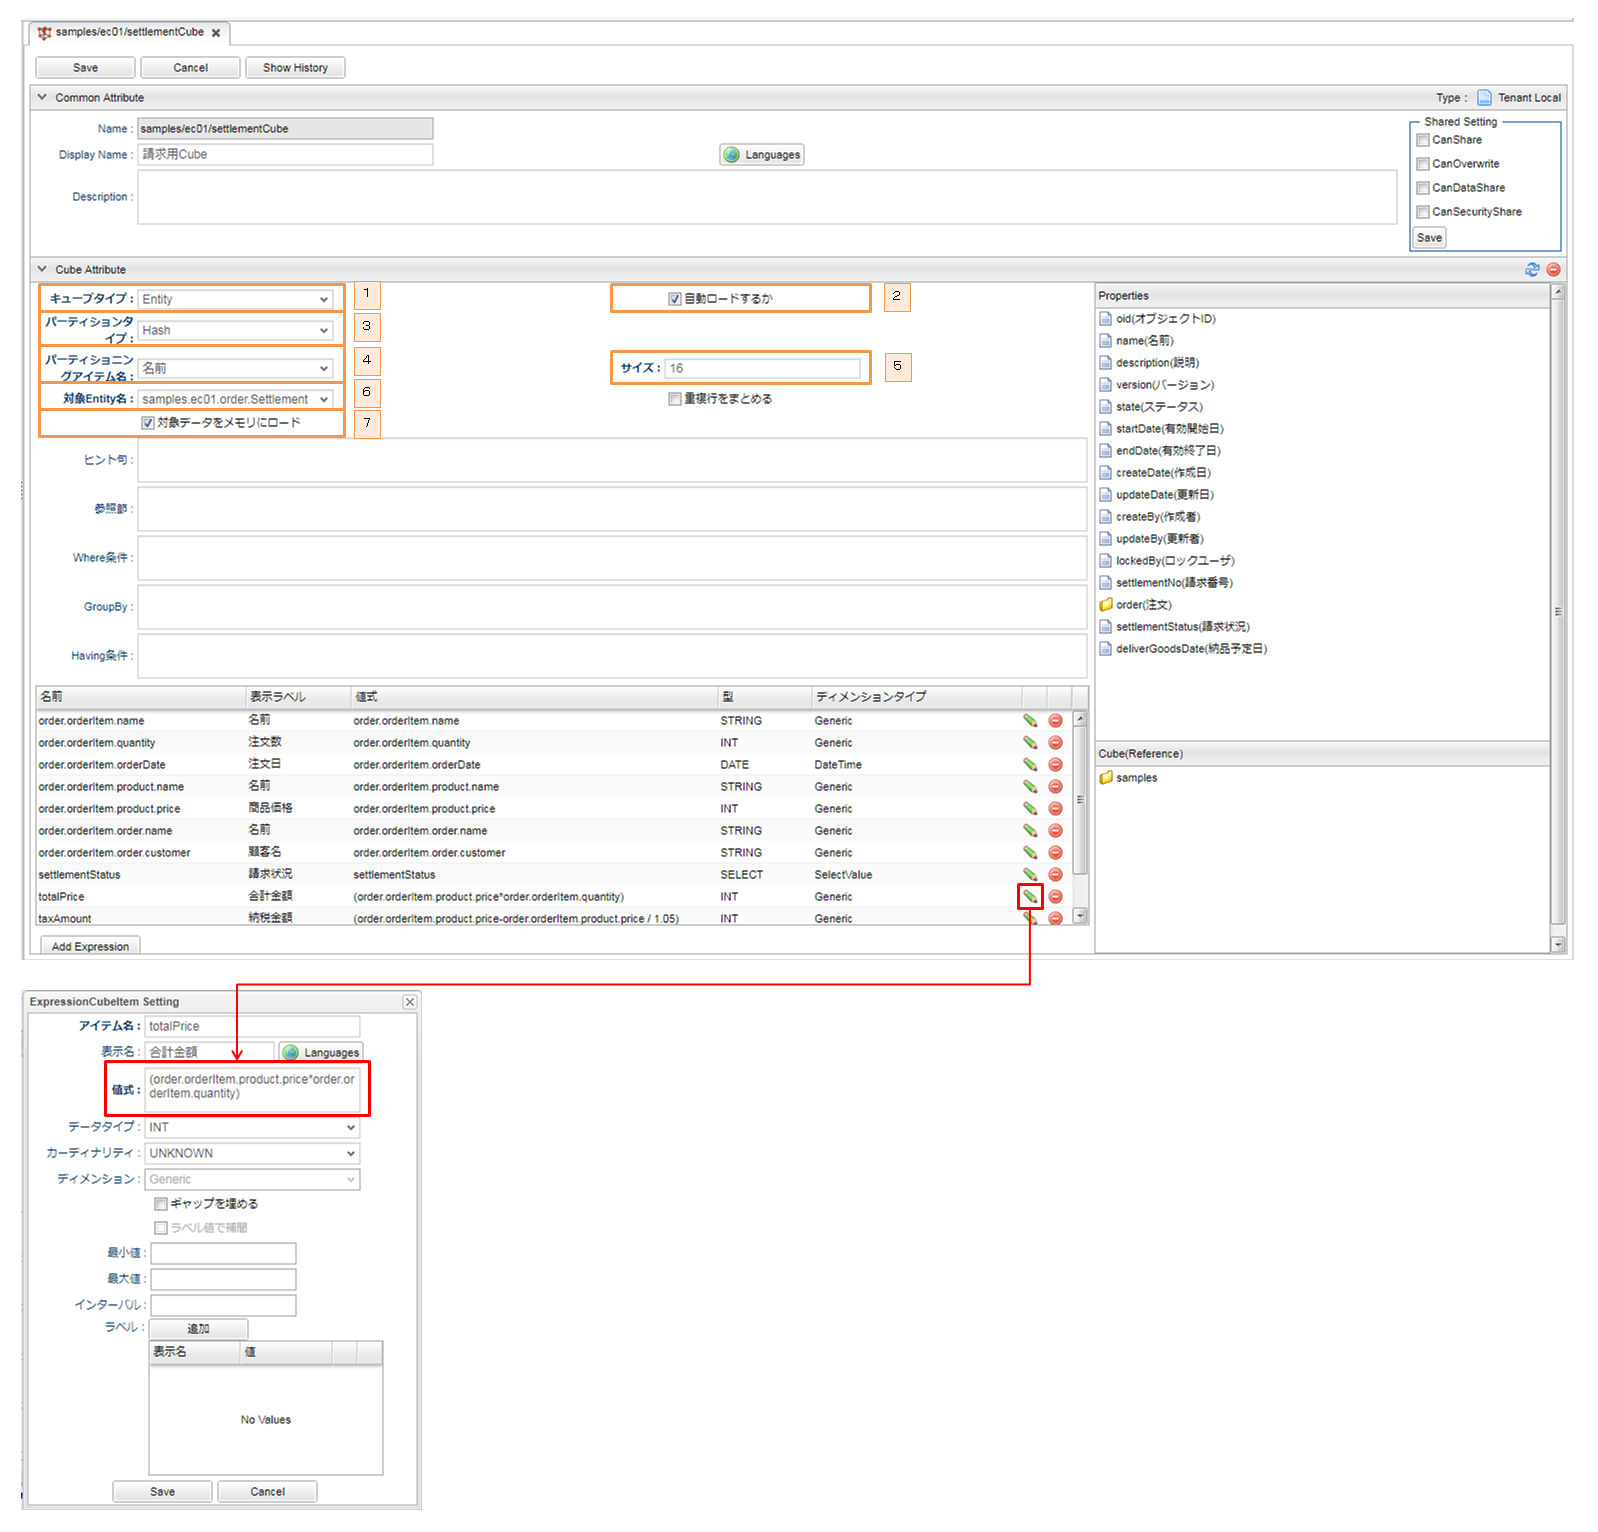Save the ExpressionCubeItem Setting dialog
1598x1532 pixels.
[x=162, y=1491]
